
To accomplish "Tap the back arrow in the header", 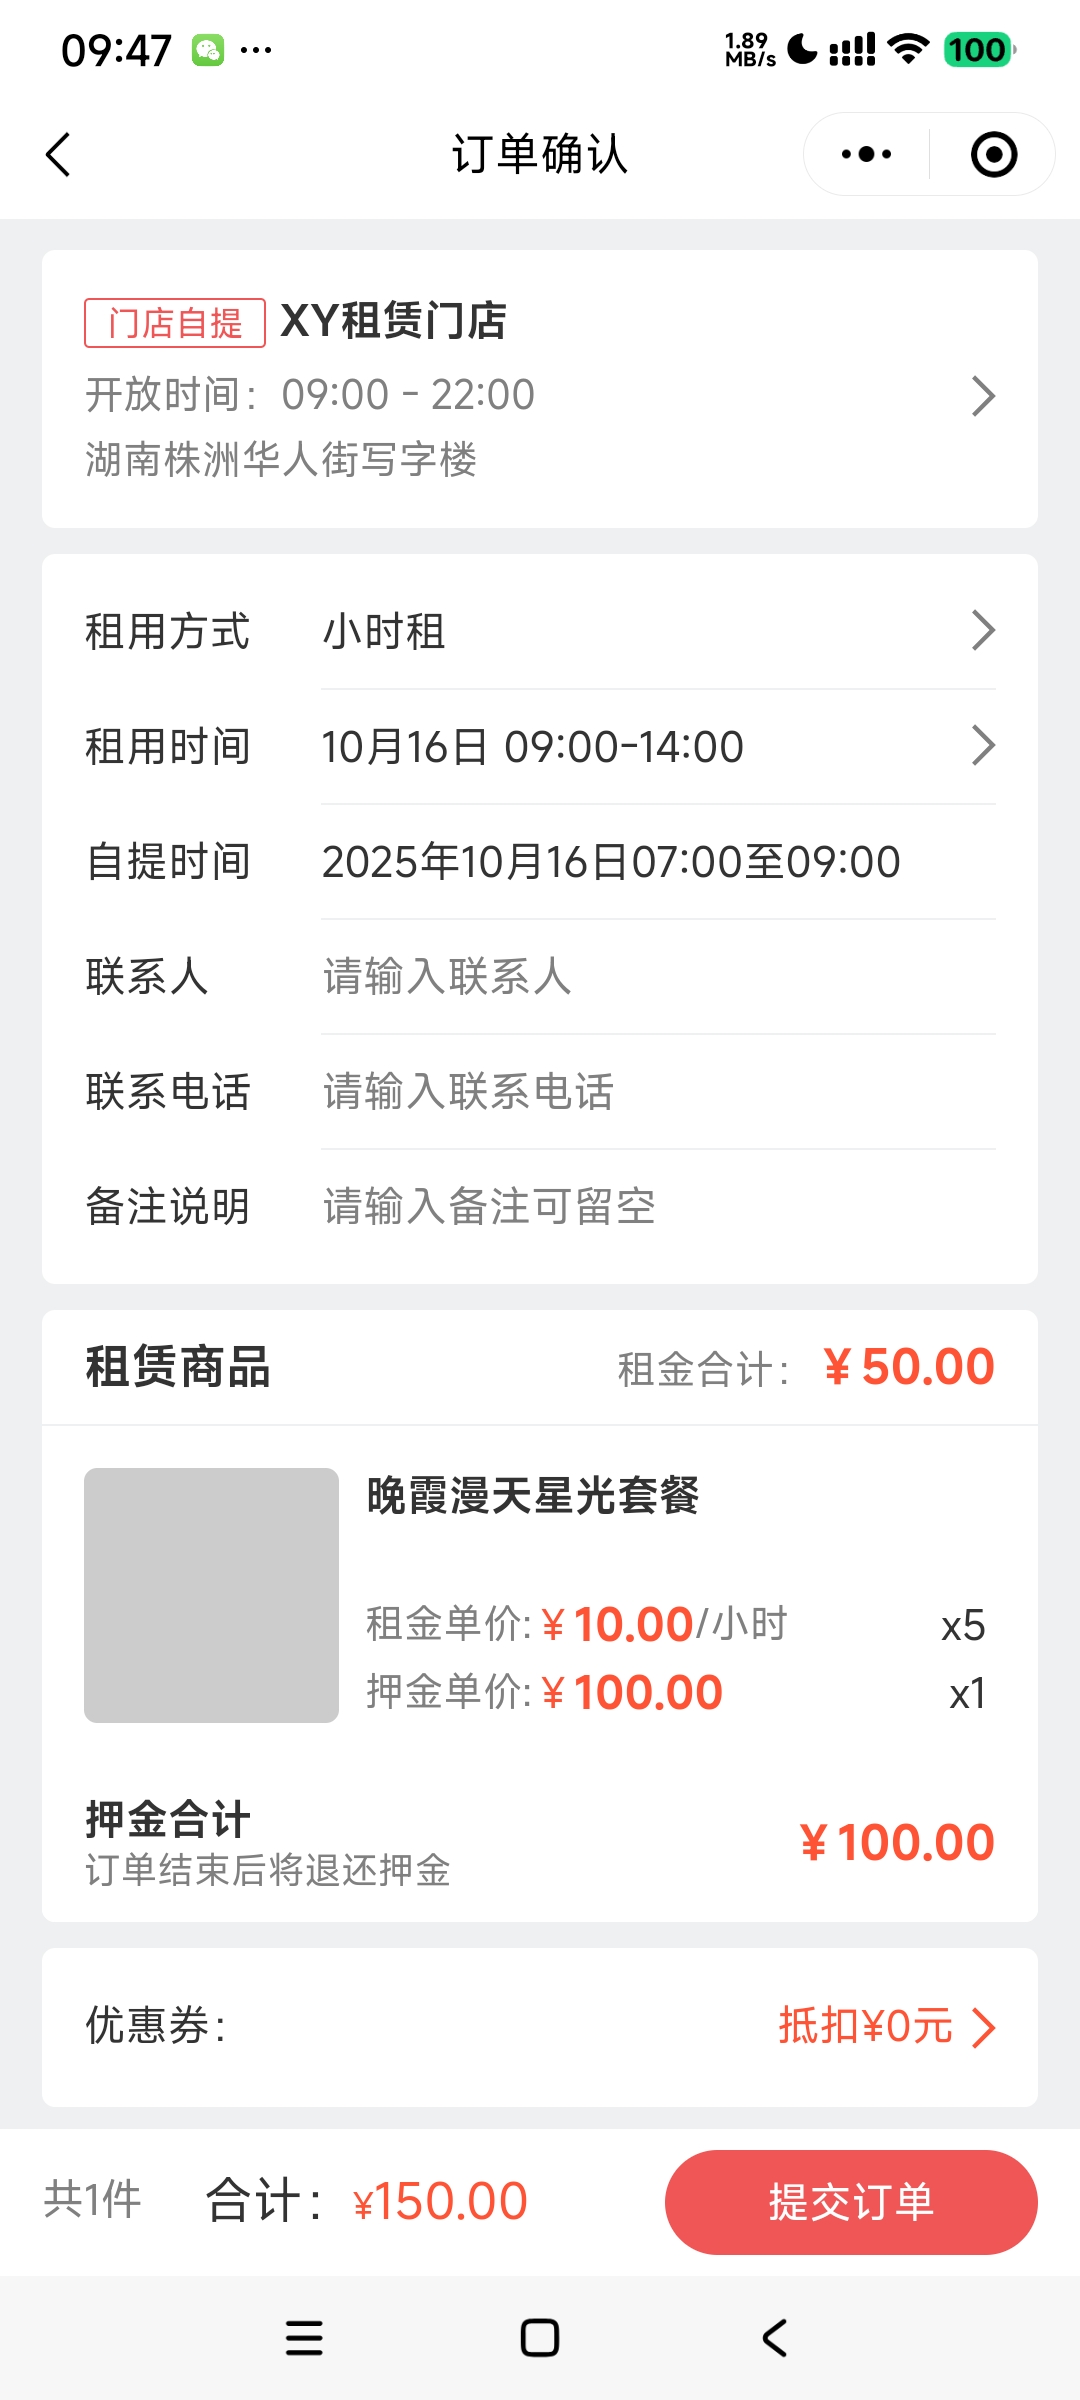I will (x=58, y=155).
